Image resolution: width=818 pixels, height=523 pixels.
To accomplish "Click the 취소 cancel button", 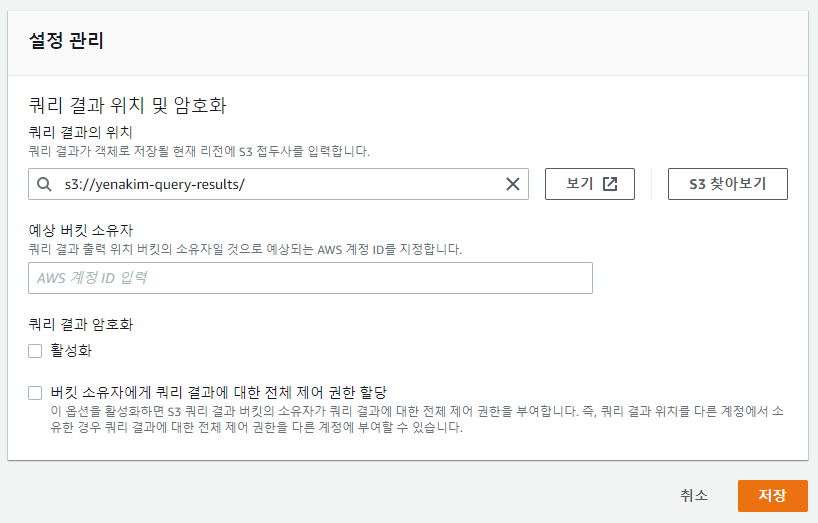I will click(x=694, y=495).
